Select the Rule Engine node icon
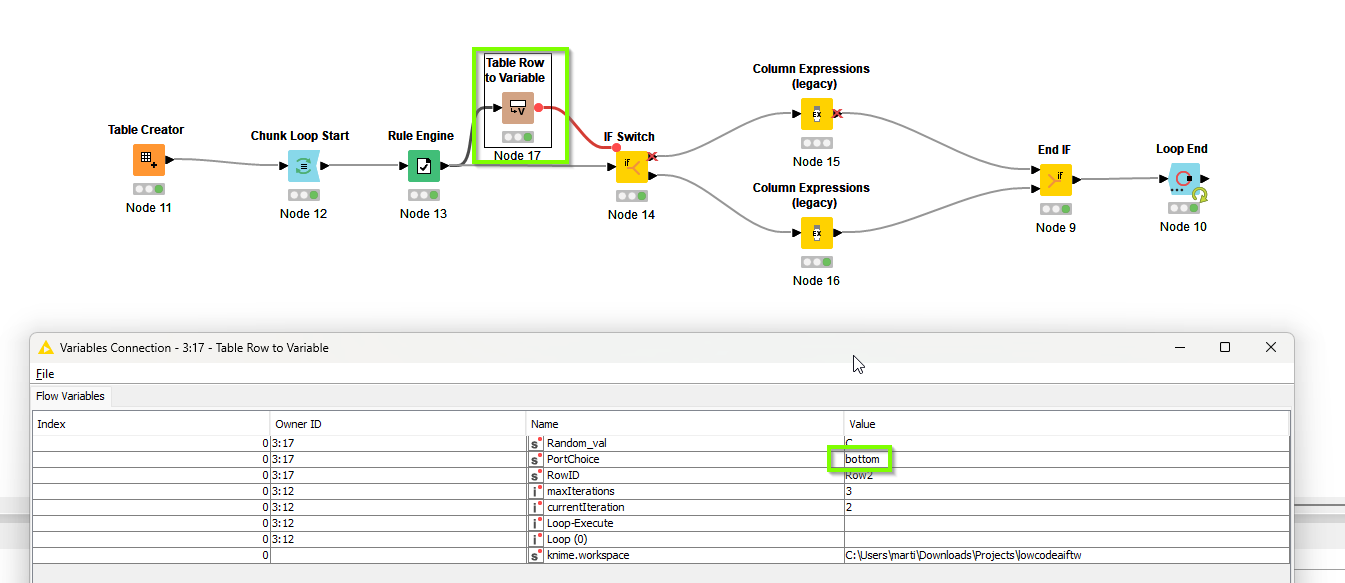The height and width of the screenshot is (583, 1345). point(423,166)
